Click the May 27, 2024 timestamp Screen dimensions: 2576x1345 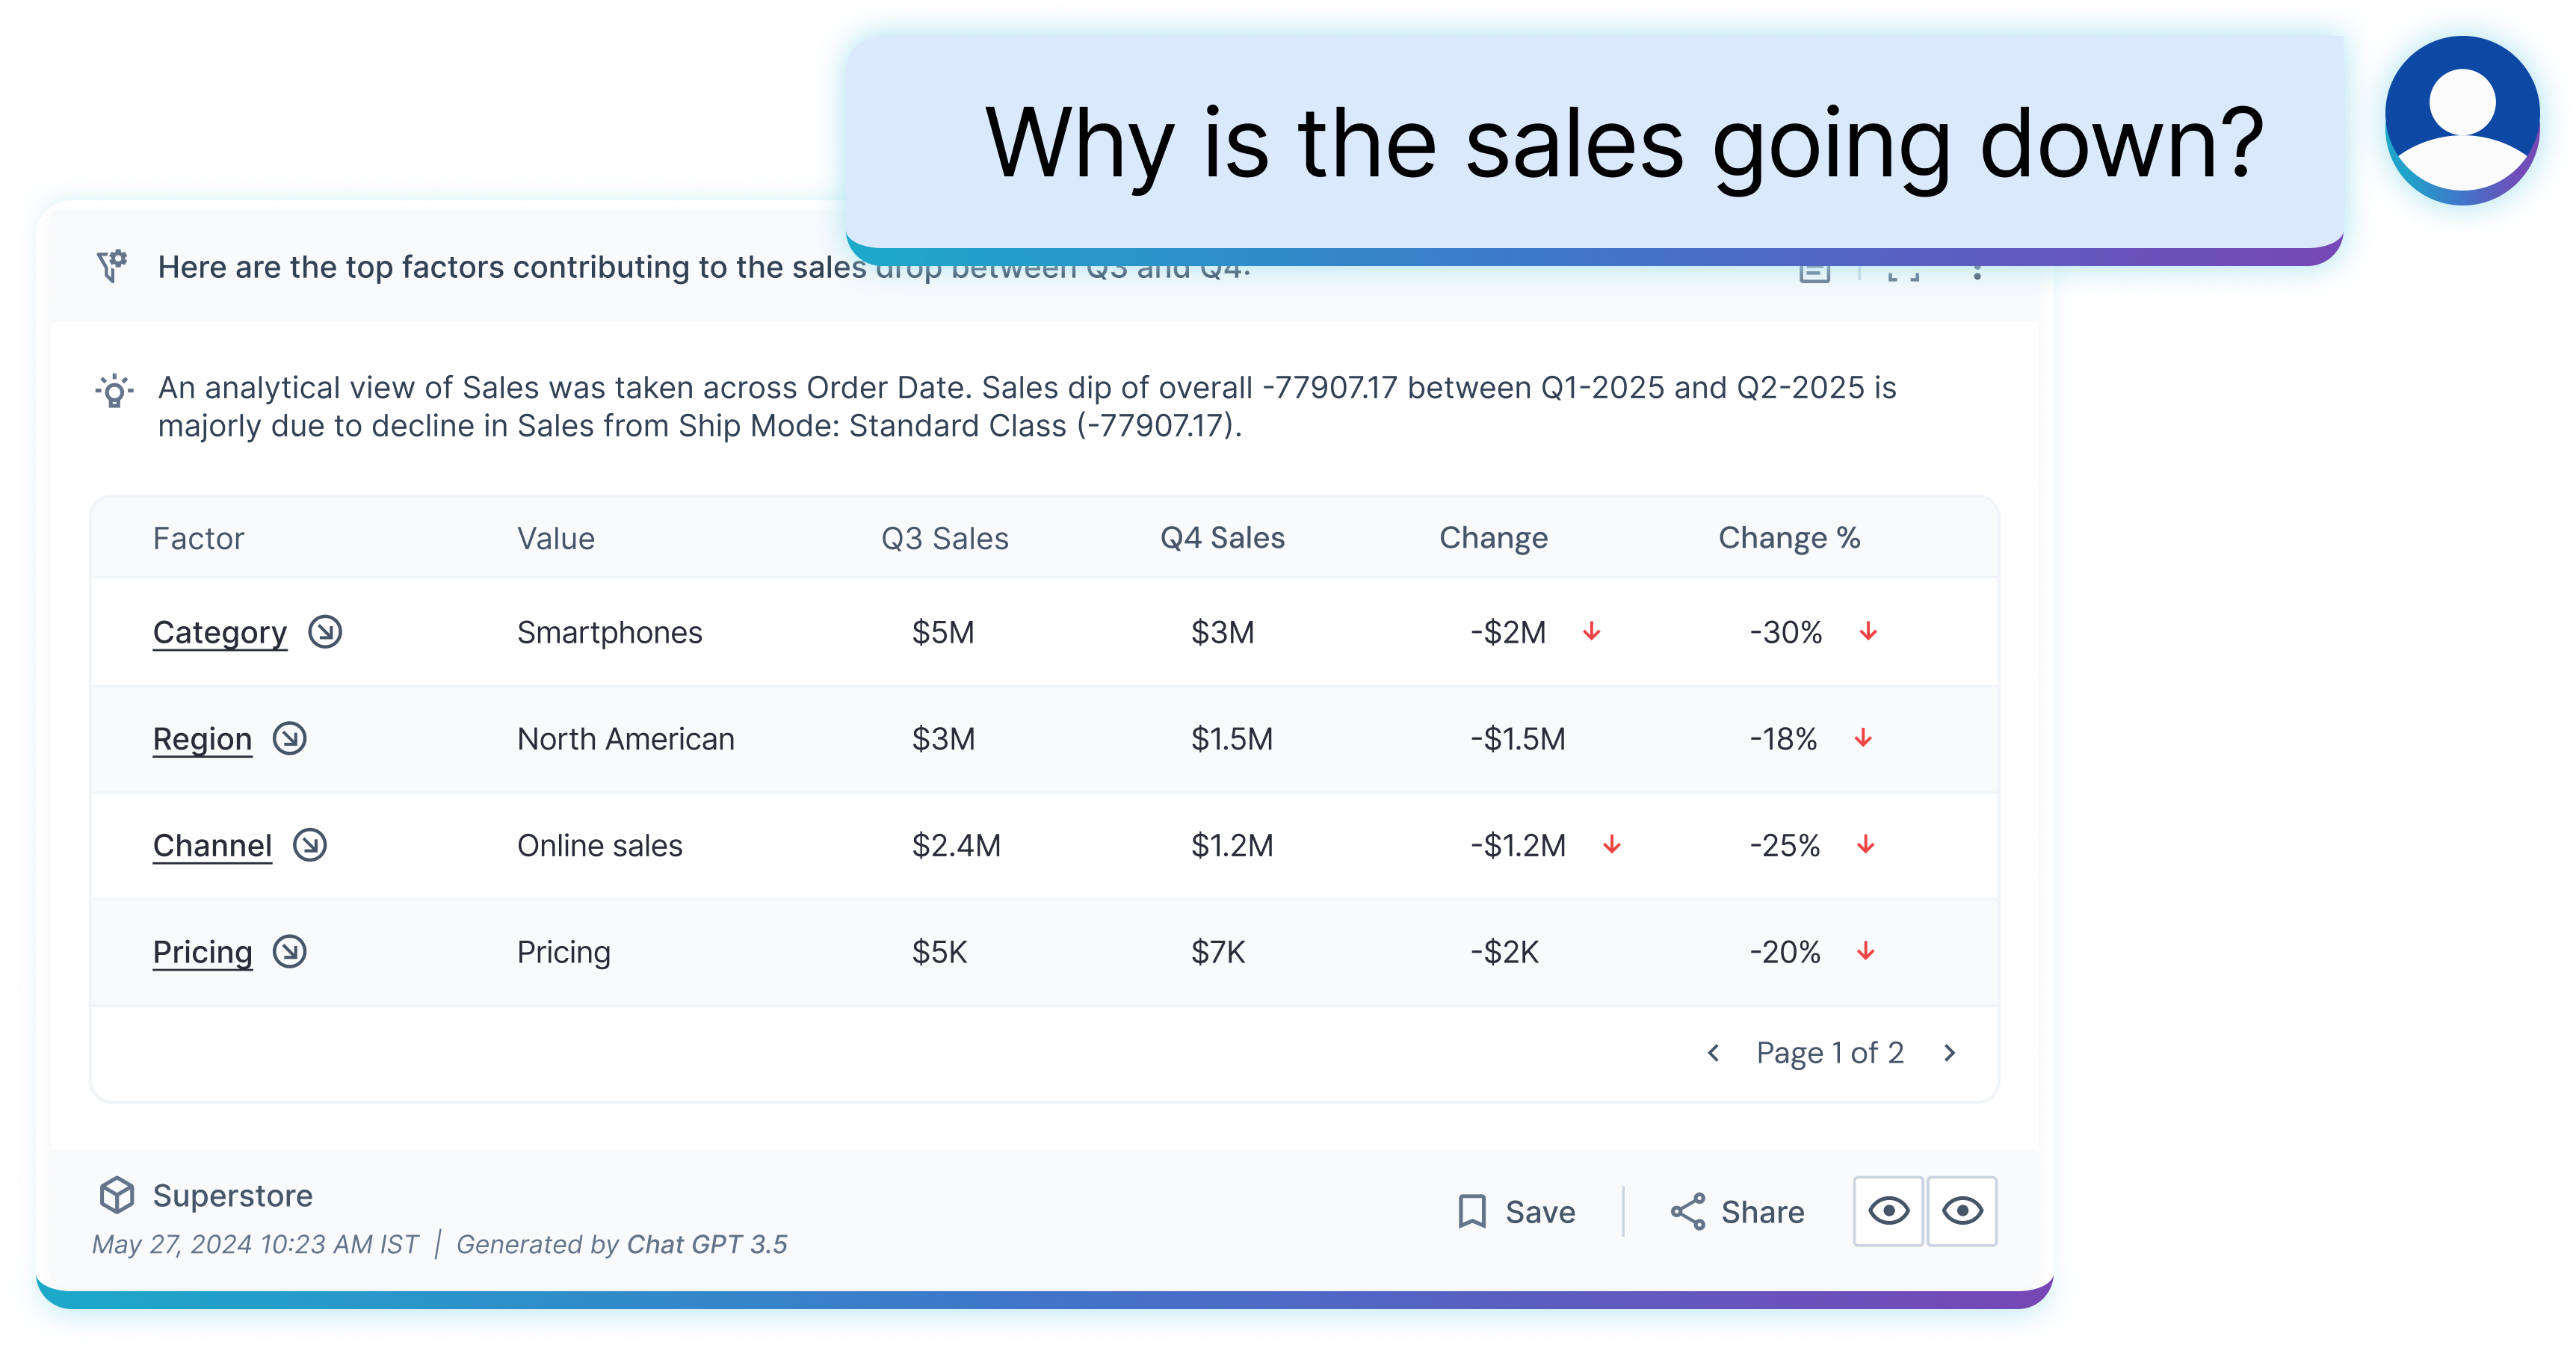tap(255, 1244)
